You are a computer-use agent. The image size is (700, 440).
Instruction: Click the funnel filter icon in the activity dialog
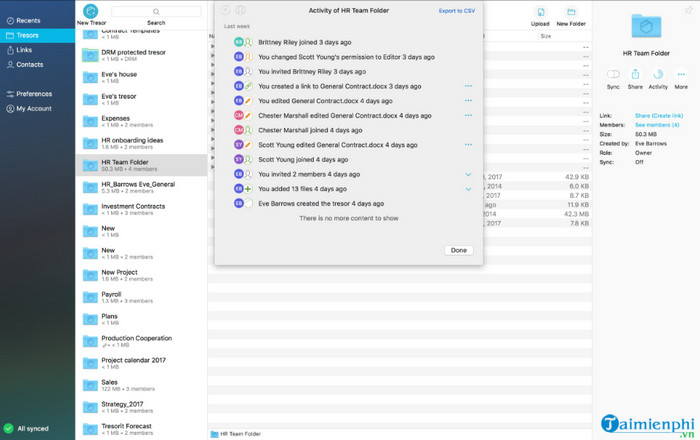click(225, 10)
